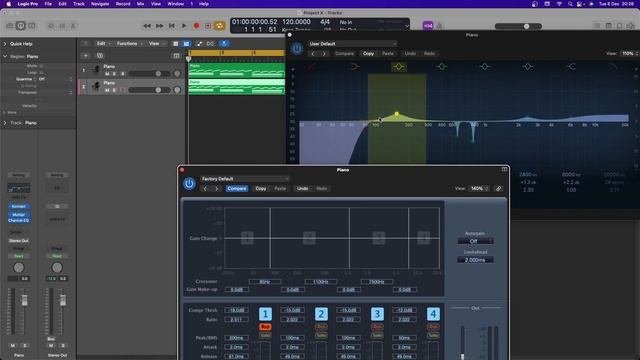This screenshot has height=360, width=640.
Task: Open the Browsers icon at top right
Action: (x=630, y=26)
